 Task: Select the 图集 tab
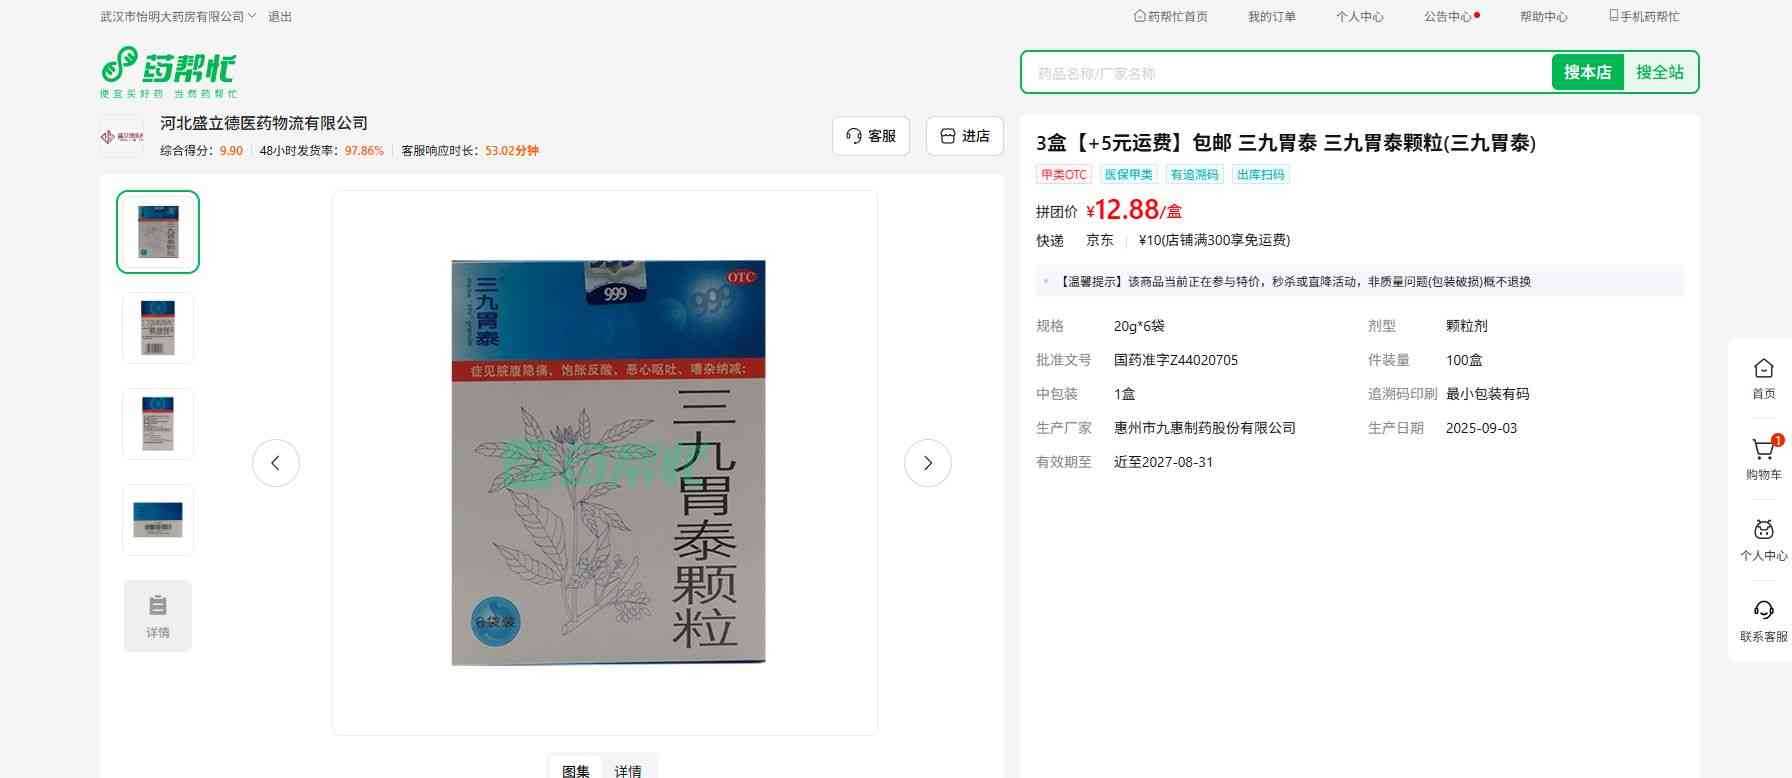click(x=576, y=770)
